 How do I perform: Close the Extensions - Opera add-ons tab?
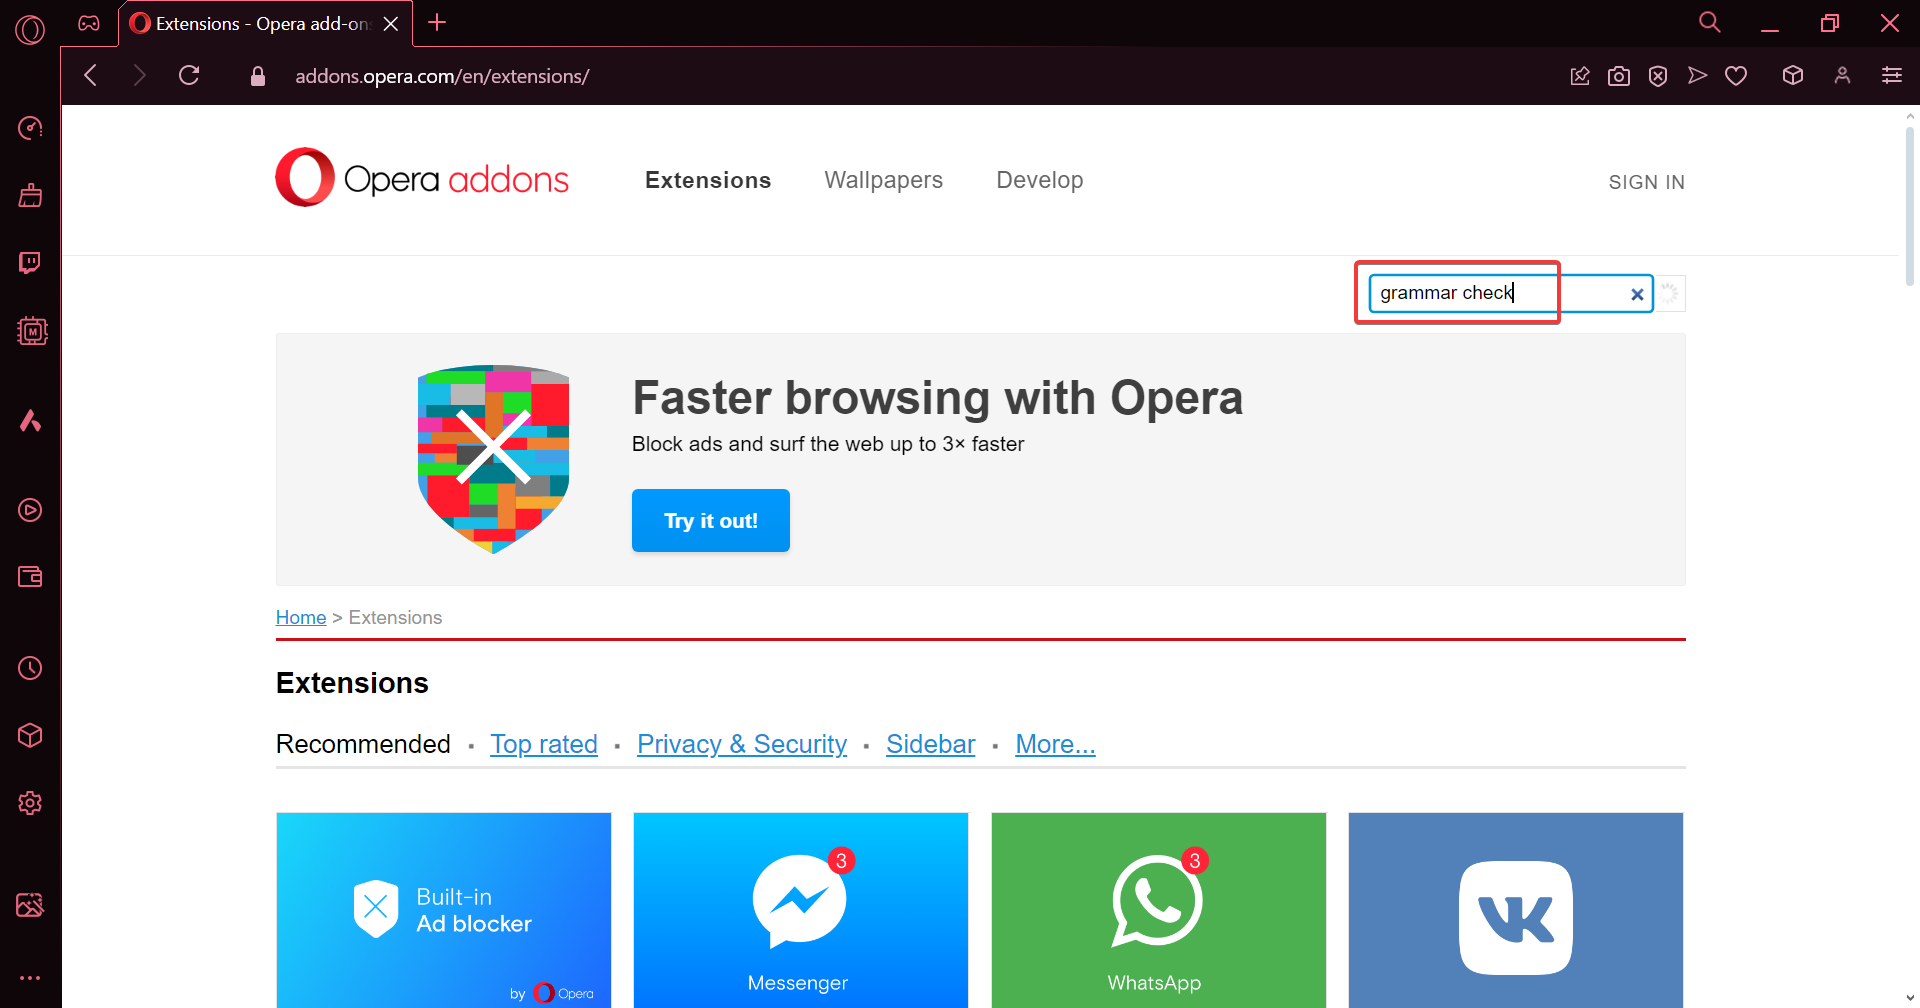pos(391,23)
